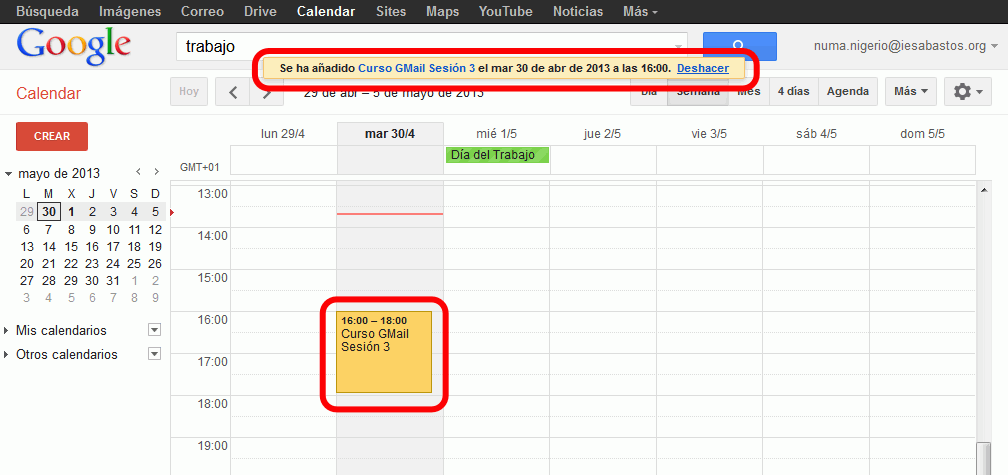Open Maps in top navigation bar

(442, 12)
